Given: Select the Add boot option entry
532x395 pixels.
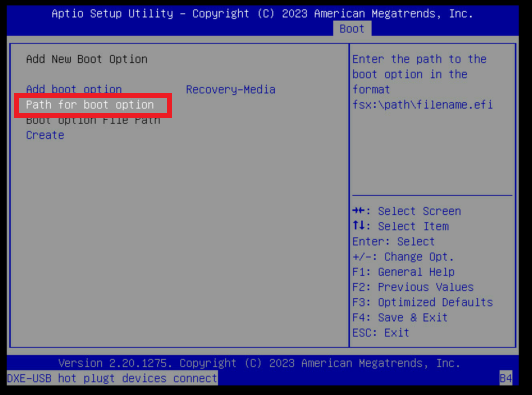Looking at the screenshot, I should point(74,89).
